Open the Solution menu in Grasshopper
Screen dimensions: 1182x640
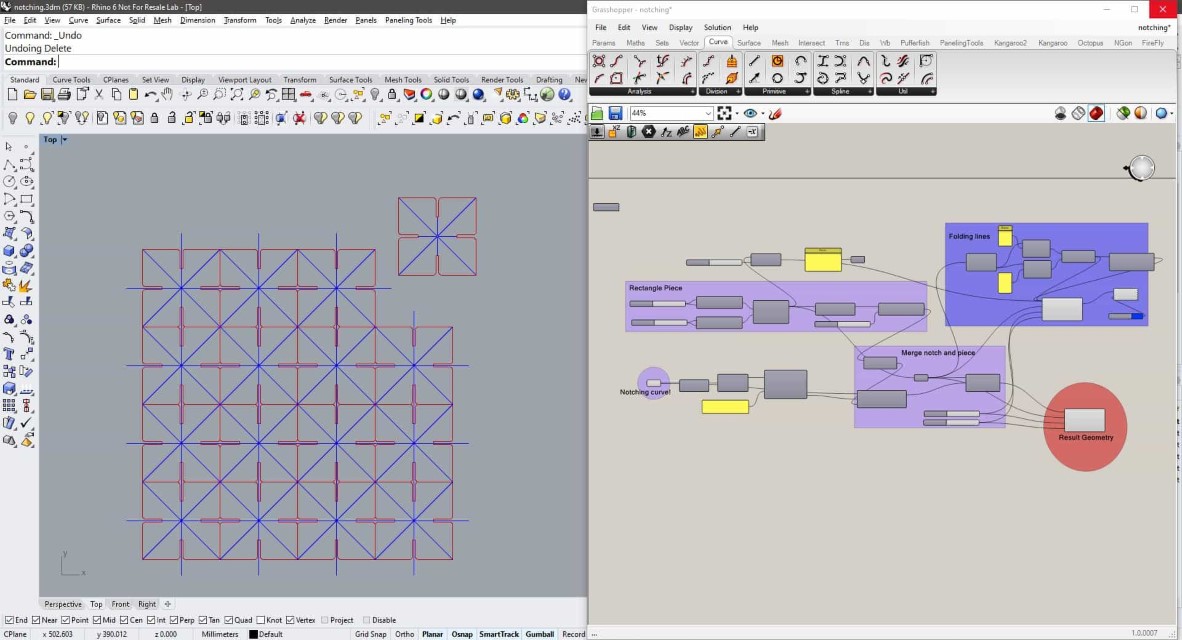point(717,27)
